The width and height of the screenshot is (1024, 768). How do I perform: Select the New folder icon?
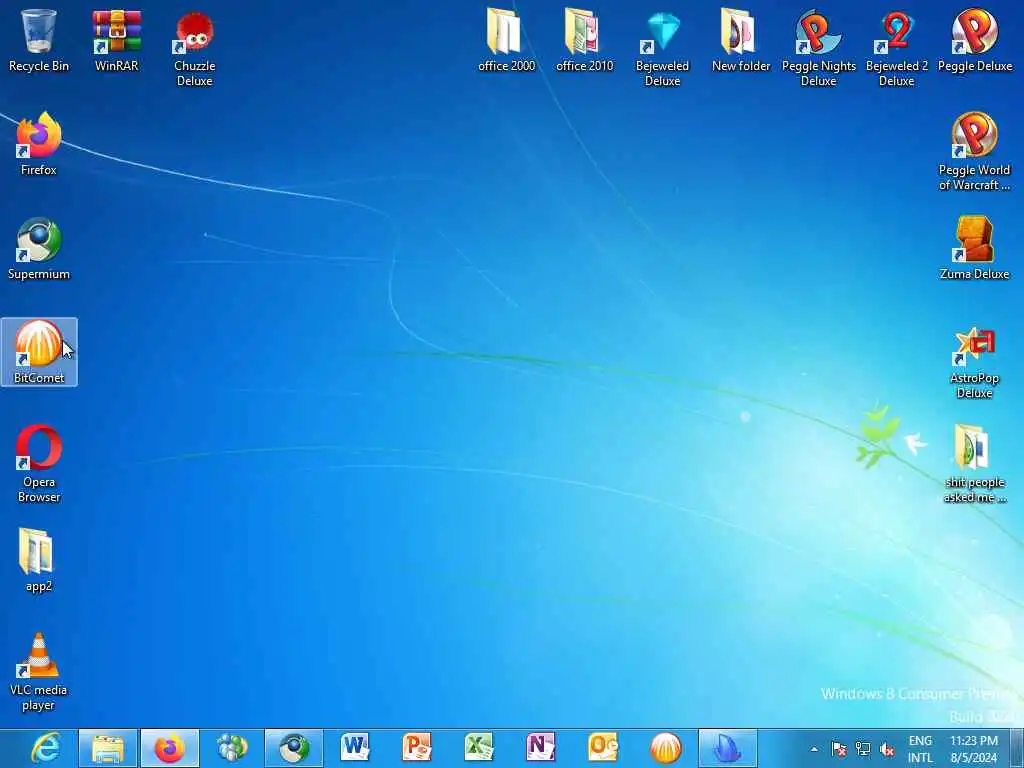[741, 40]
